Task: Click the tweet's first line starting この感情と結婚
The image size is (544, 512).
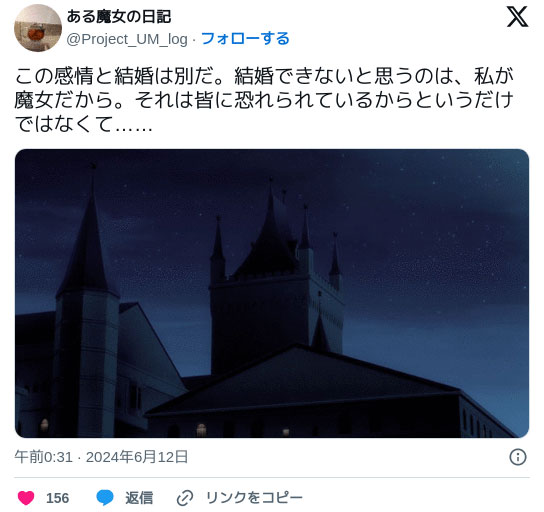Action: pos(264,76)
